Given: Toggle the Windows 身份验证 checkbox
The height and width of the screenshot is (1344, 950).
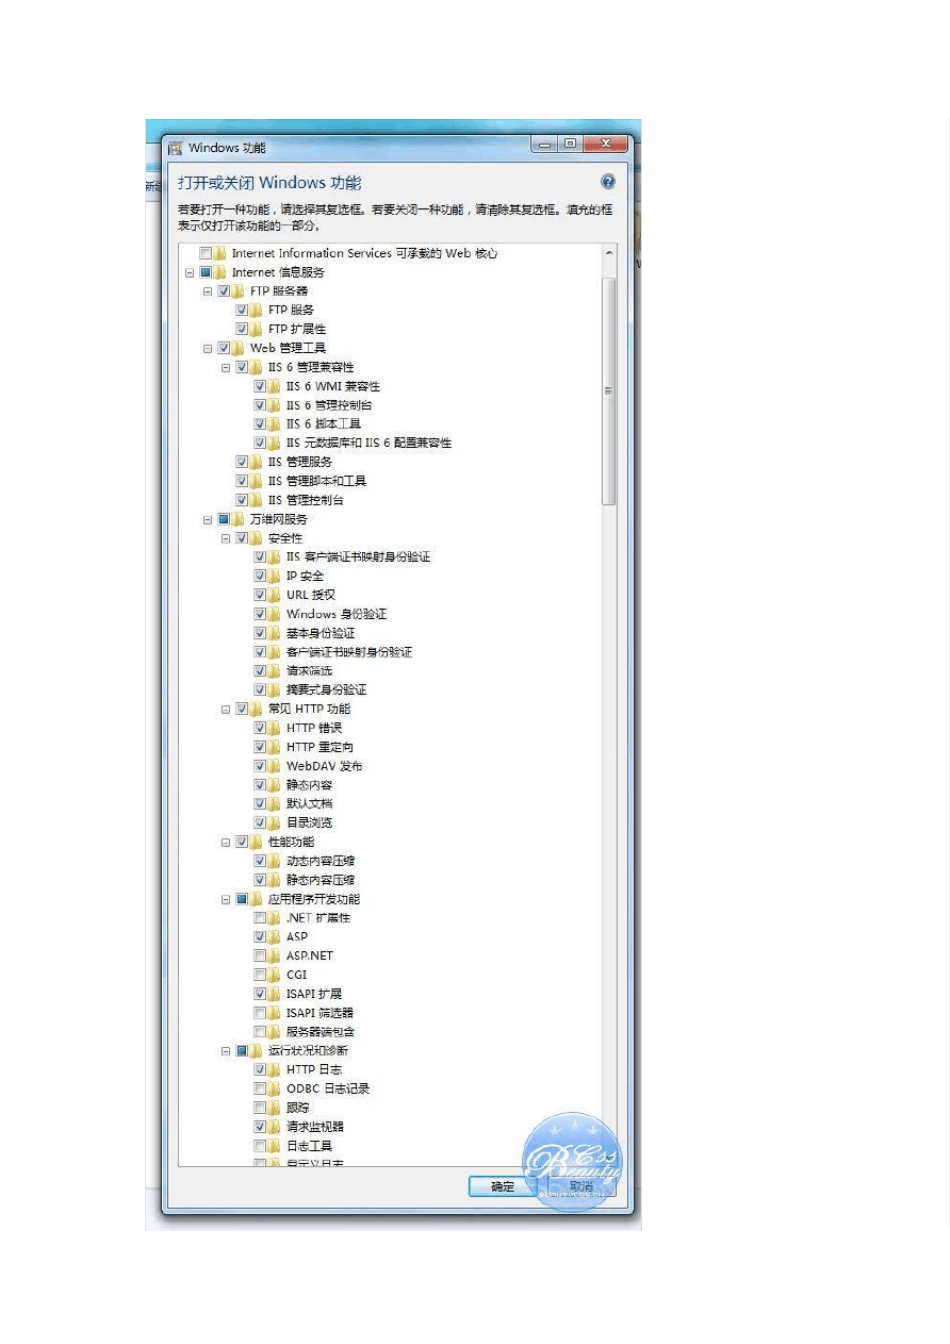Looking at the screenshot, I should click(x=259, y=614).
